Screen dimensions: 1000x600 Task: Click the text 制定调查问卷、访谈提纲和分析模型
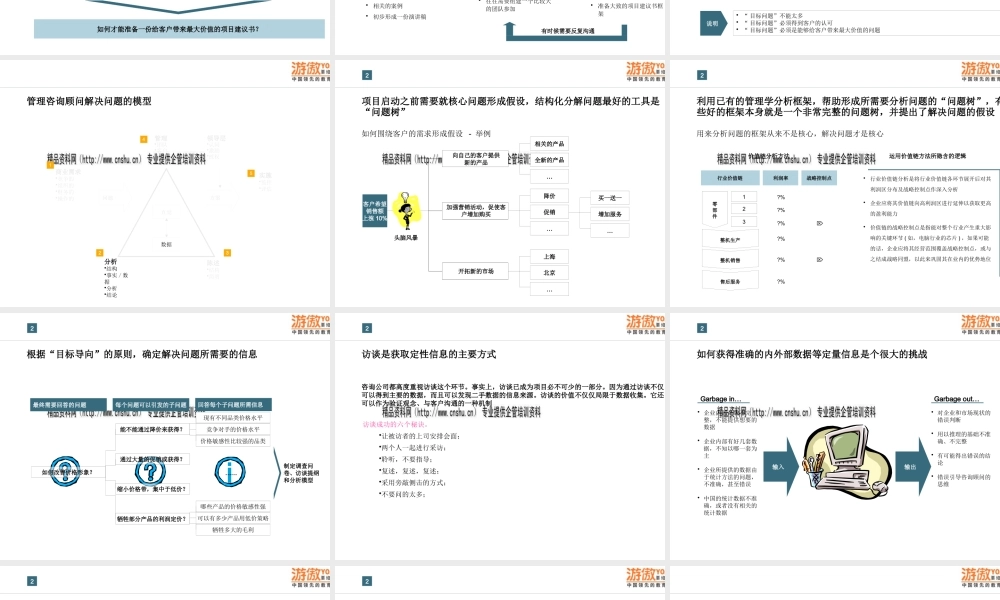(301, 473)
